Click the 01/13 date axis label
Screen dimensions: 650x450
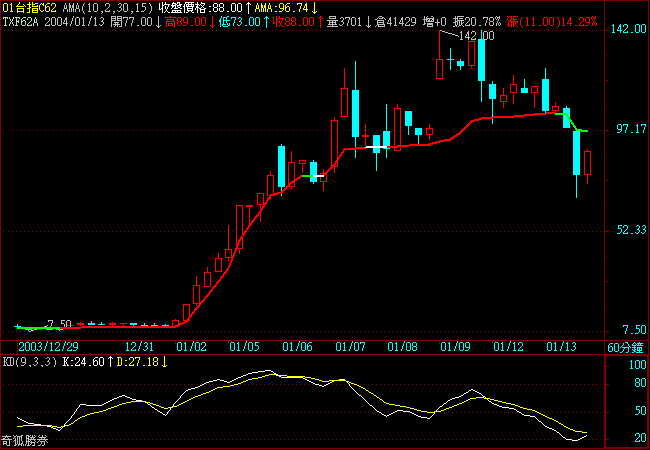[x=560, y=346]
